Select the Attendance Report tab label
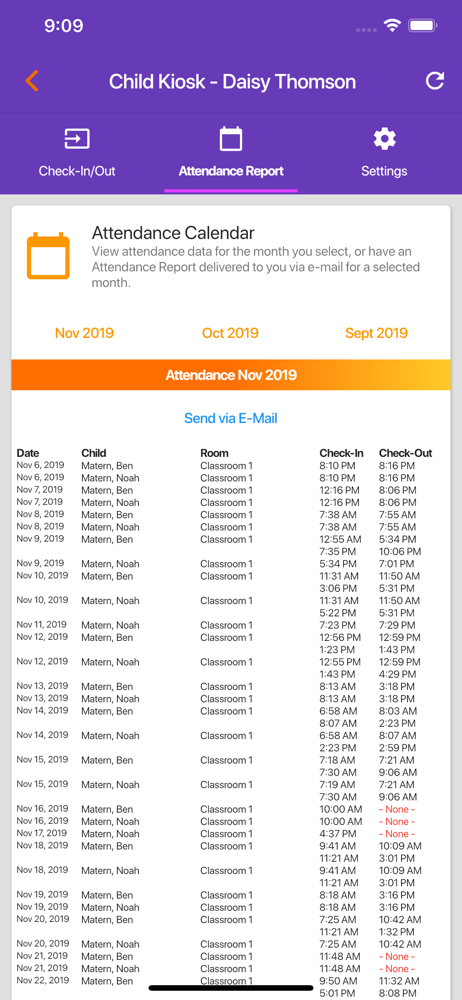 click(231, 171)
